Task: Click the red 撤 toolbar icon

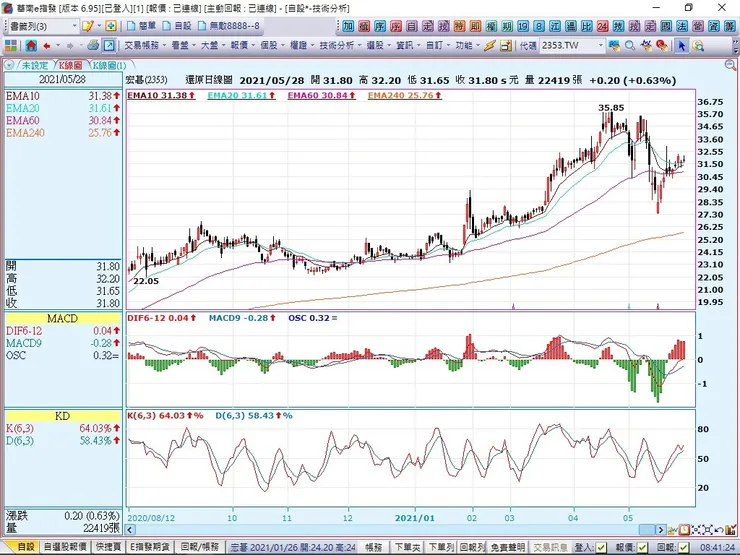Action: coord(364,26)
